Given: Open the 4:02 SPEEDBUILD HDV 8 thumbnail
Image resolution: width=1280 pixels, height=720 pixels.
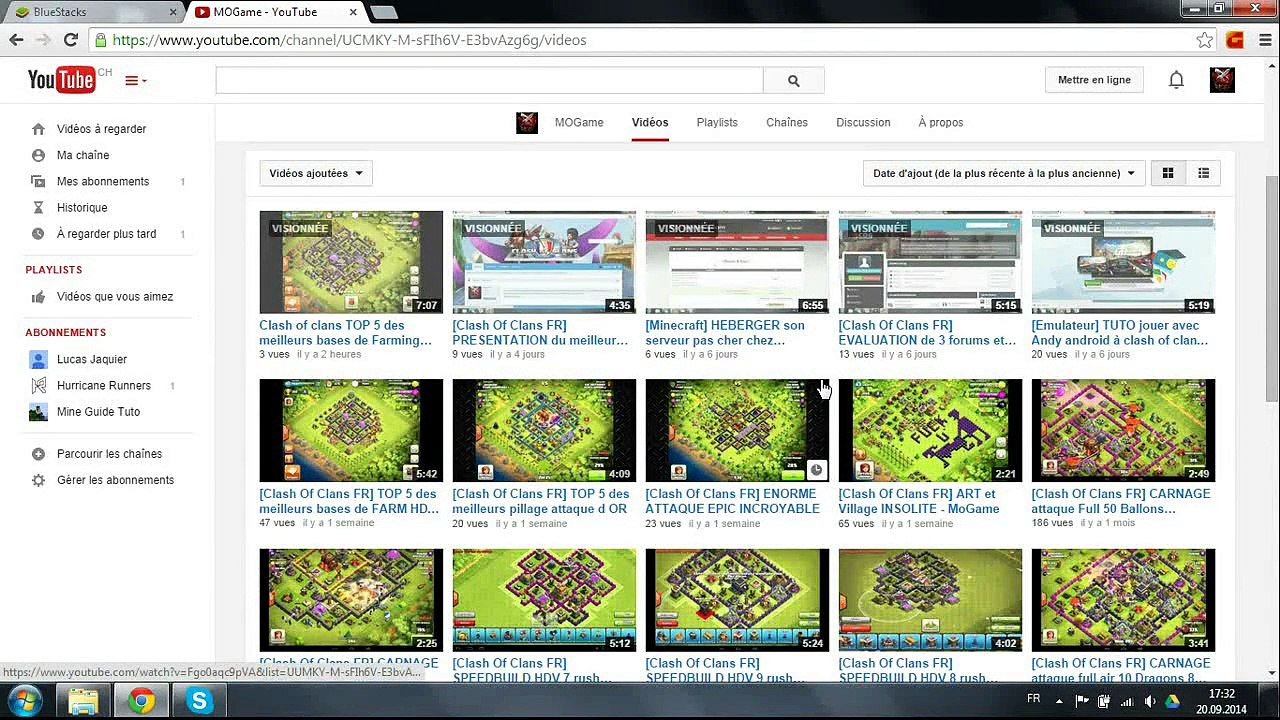Looking at the screenshot, I should [930, 600].
